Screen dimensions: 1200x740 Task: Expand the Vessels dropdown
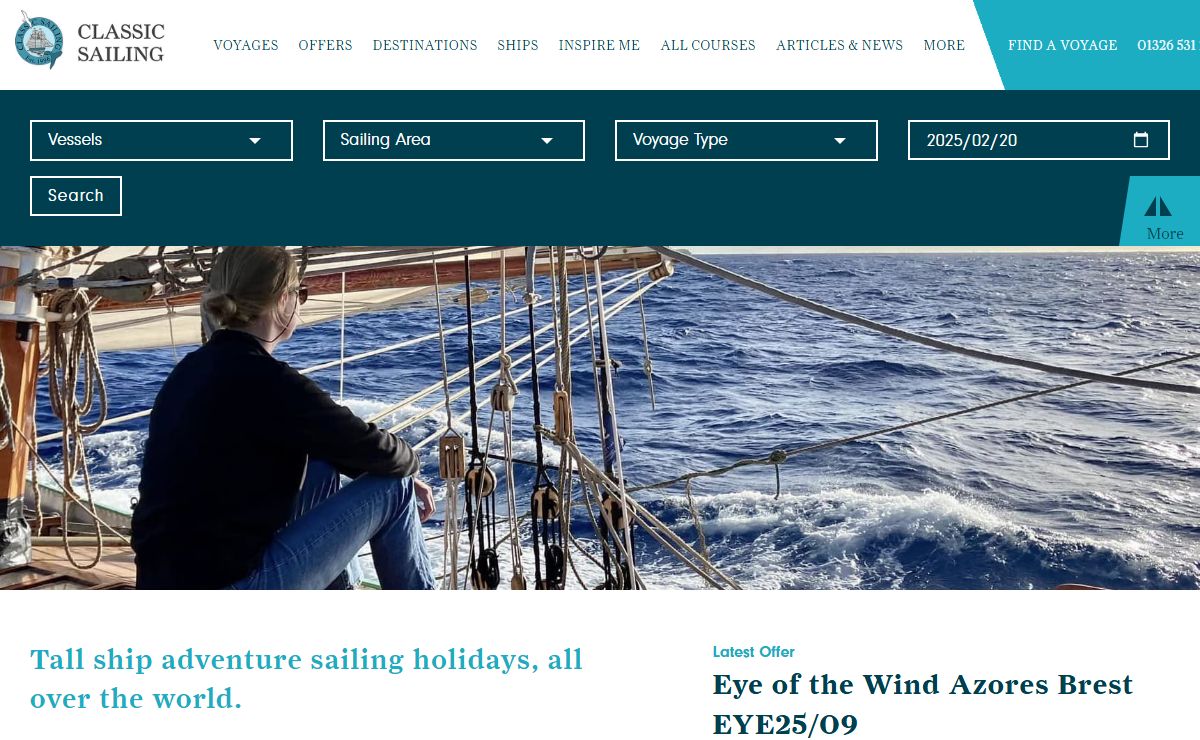[161, 140]
